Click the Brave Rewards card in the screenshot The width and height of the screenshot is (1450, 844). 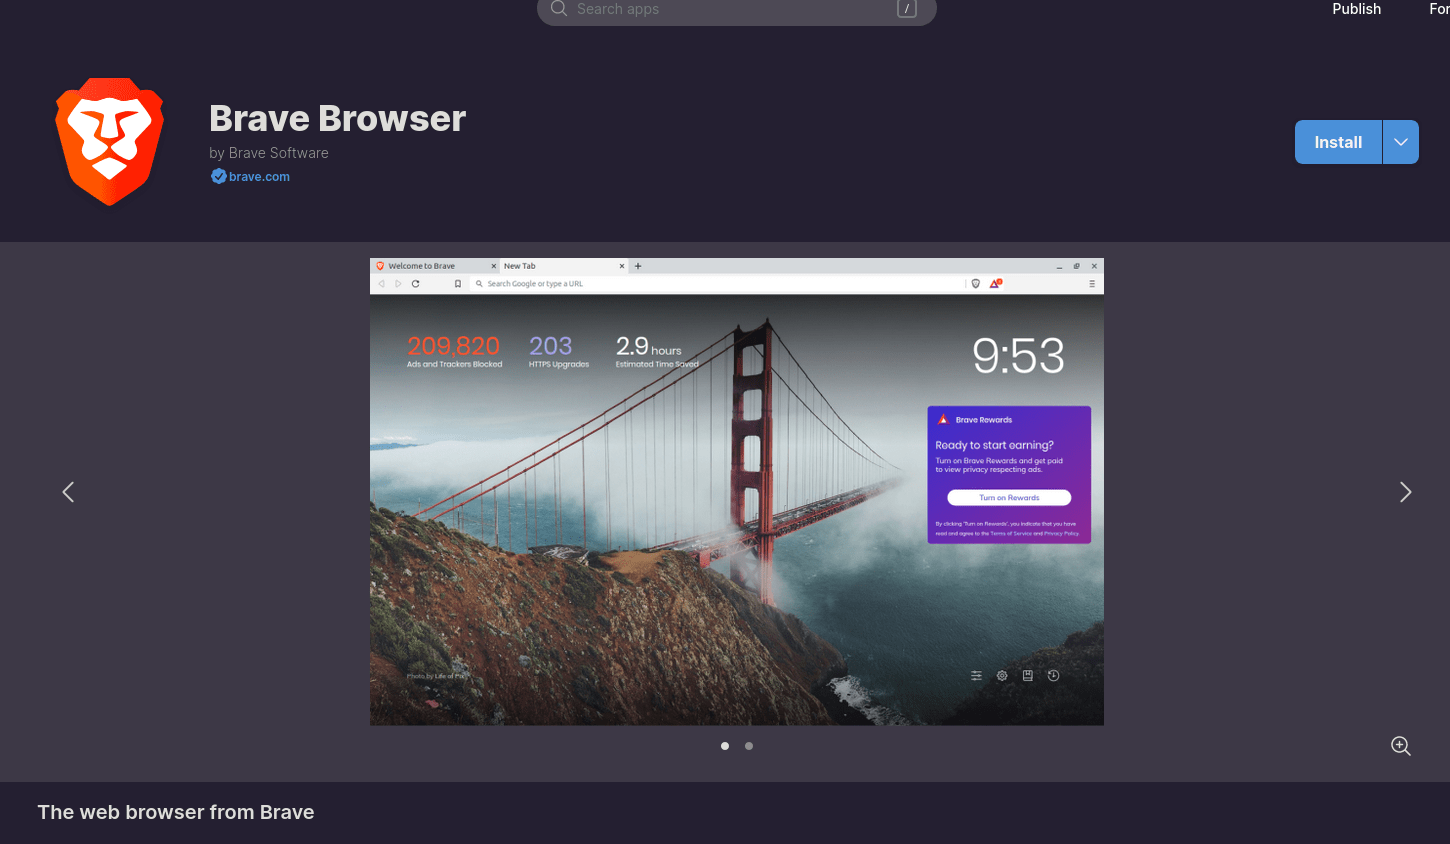(x=1009, y=475)
